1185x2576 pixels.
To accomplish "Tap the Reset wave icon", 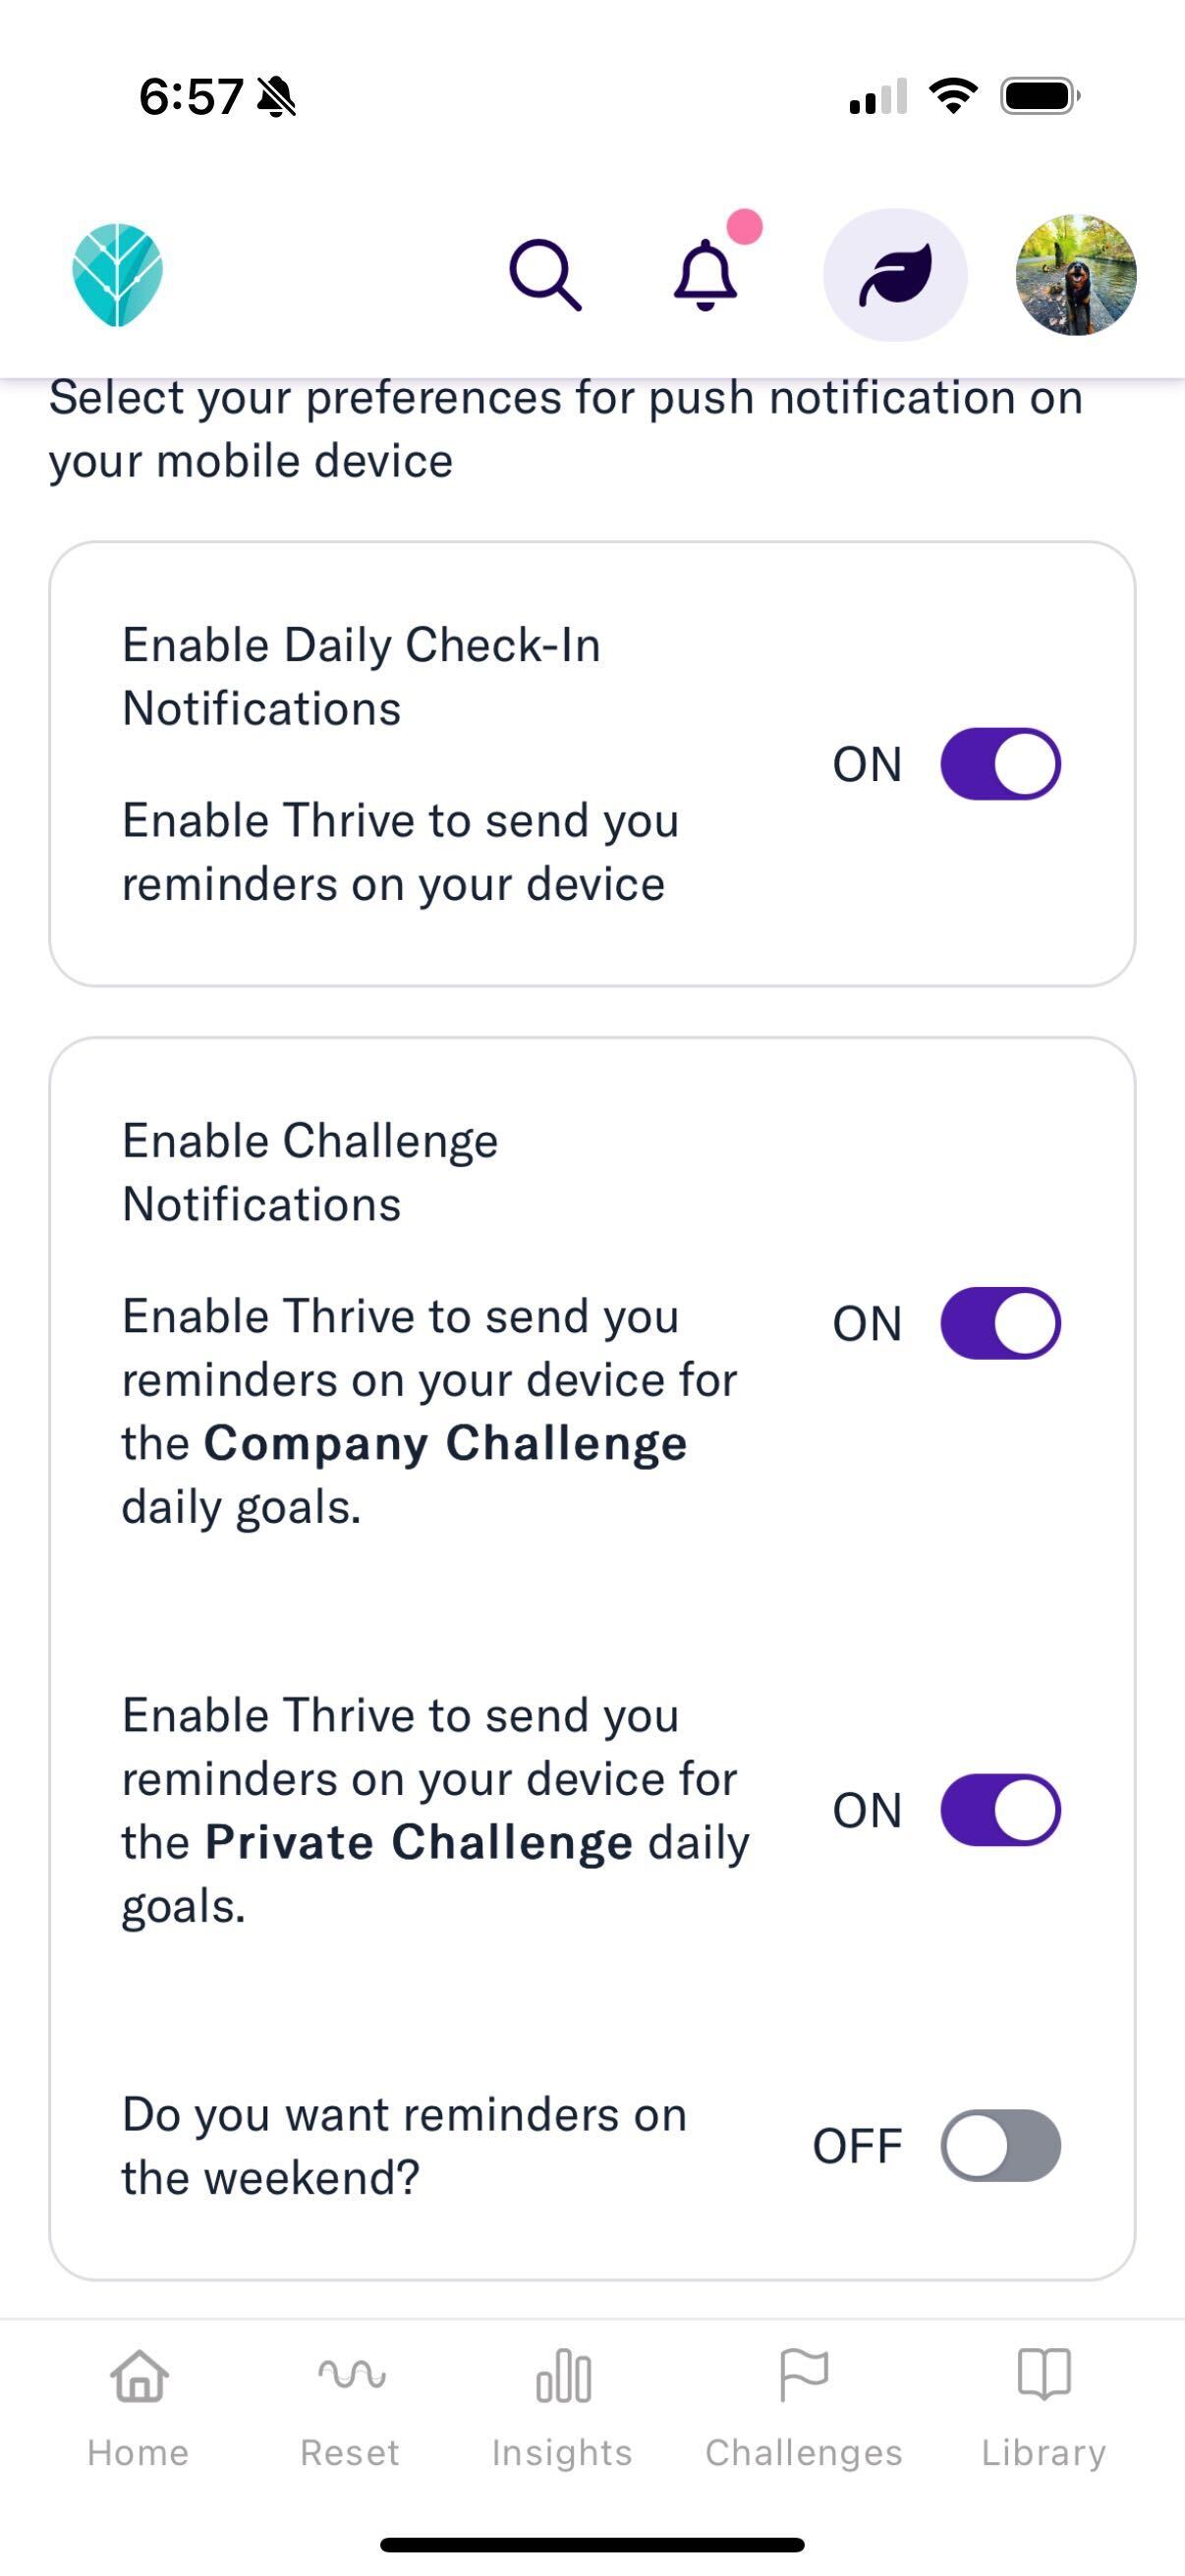I will pyautogui.click(x=351, y=2373).
